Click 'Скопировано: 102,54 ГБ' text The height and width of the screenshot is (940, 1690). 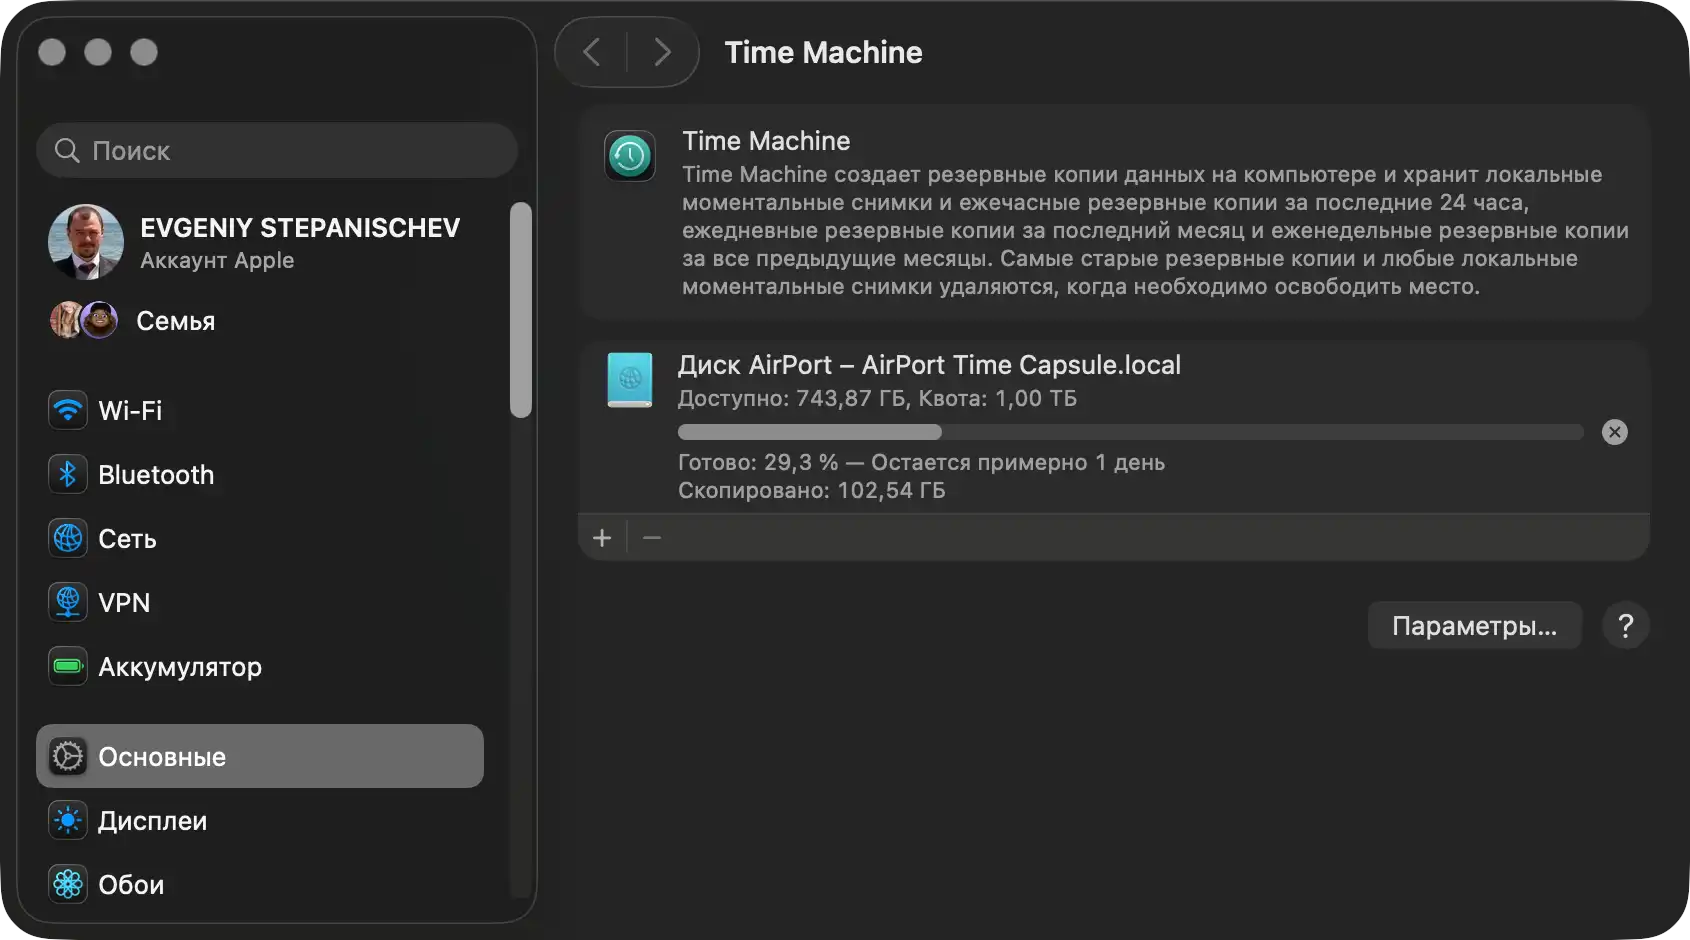point(812,490)
